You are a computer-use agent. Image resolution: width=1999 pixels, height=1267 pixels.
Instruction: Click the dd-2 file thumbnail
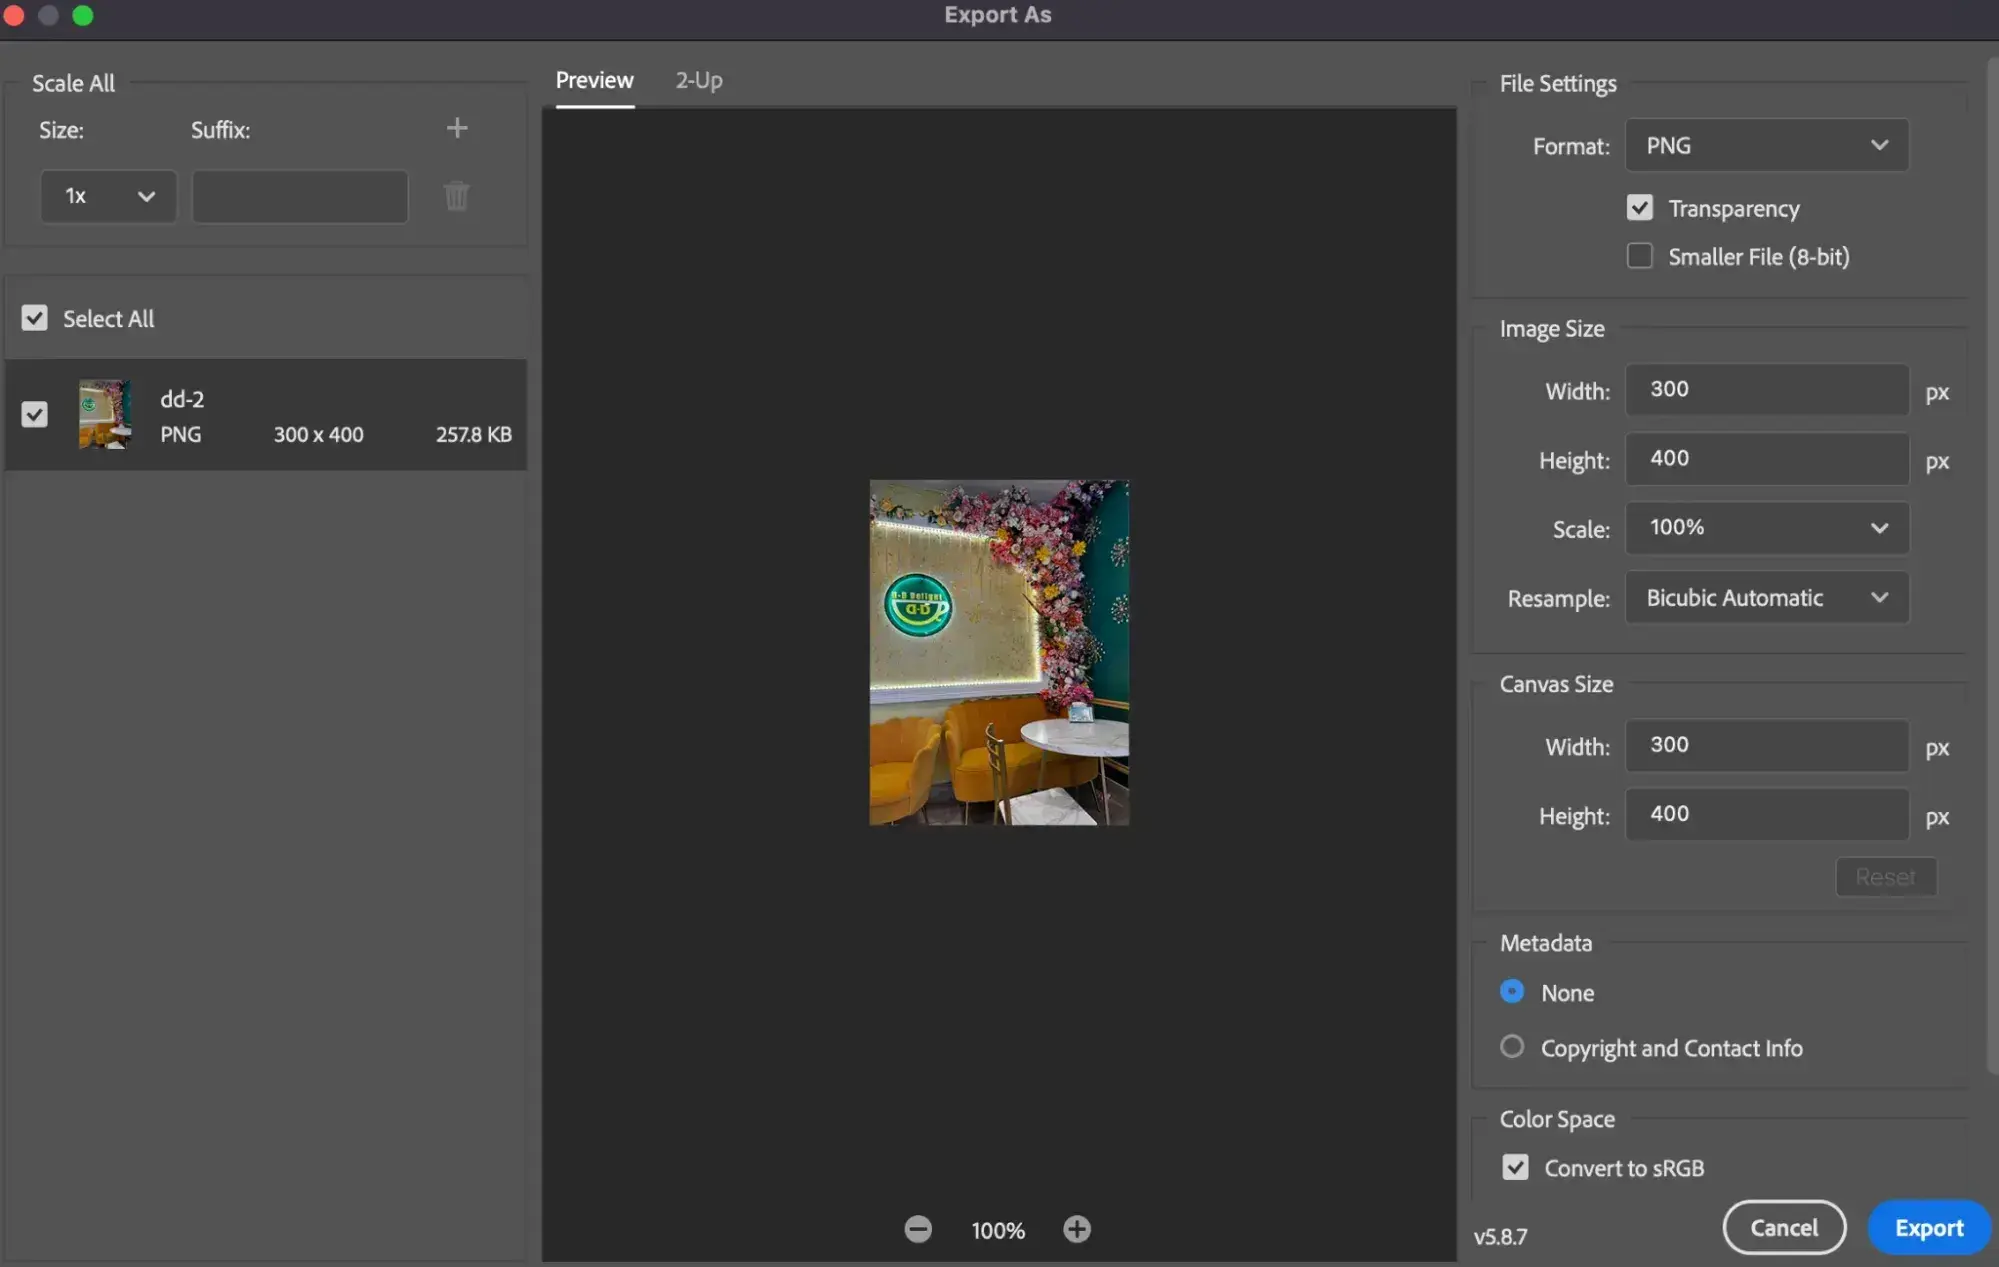(103, 413)
